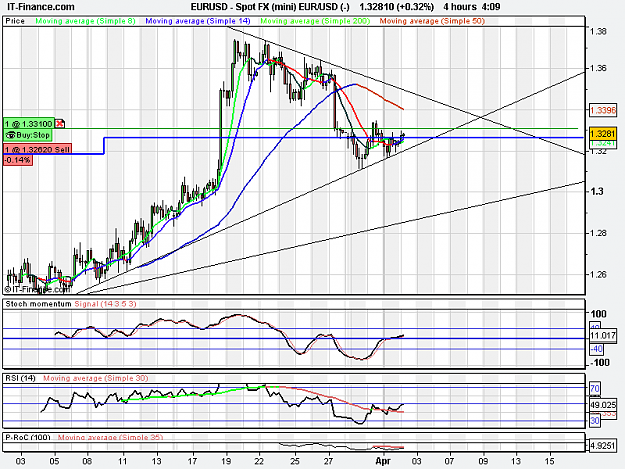Viewport: 625px width, 469px height.
Task: Open the Moving average (Simple 8) indicator label
Action: pos(86,21)
